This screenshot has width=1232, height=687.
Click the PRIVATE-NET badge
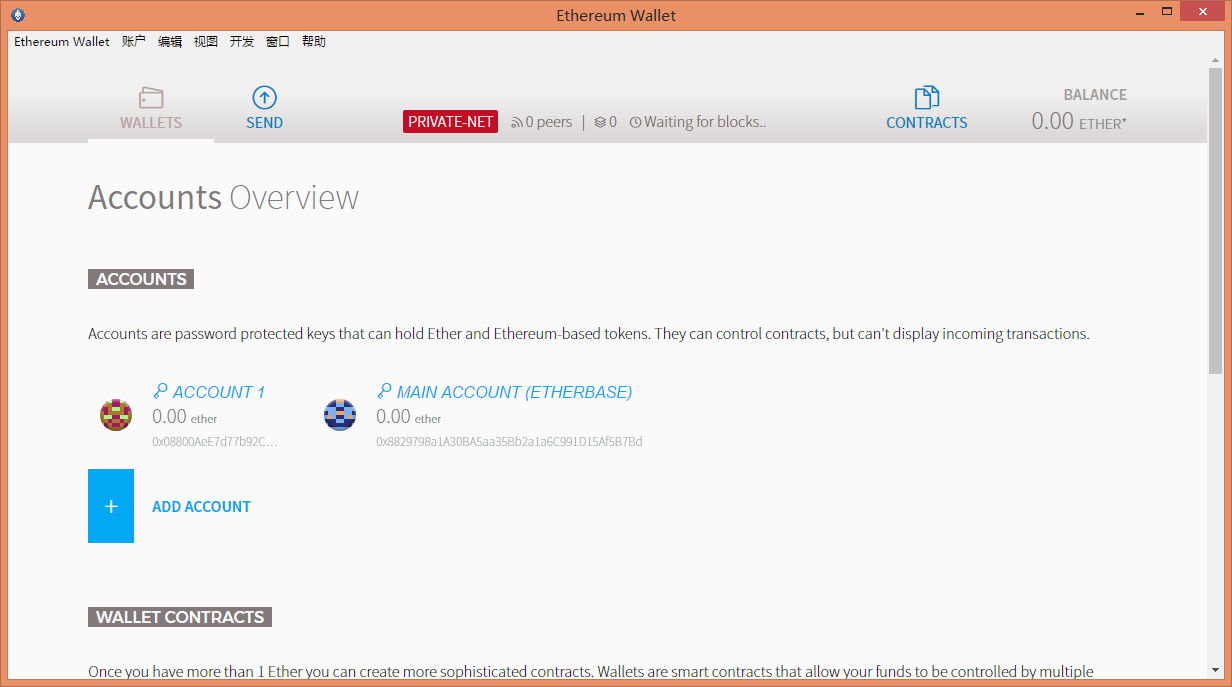click(451, 122)
